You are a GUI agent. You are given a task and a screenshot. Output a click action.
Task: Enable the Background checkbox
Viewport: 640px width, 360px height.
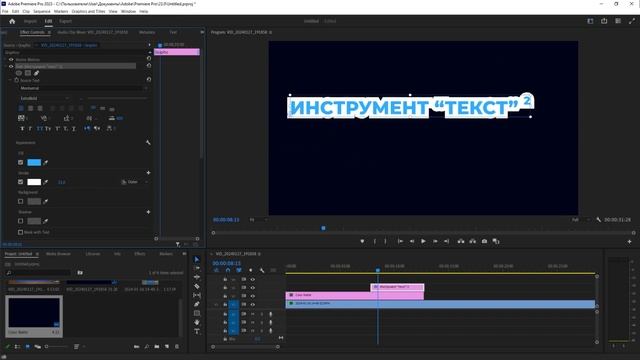tap(20, 201)
